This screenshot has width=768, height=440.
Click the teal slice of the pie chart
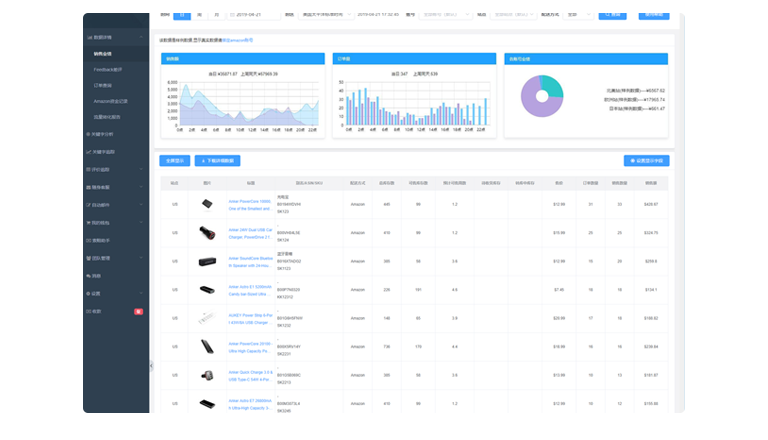553,87
